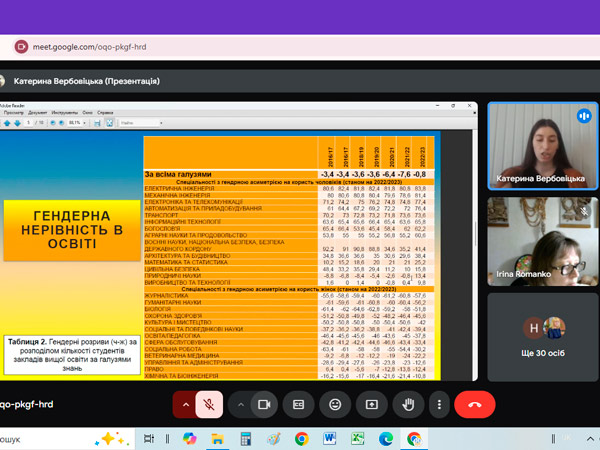Viewport: 600px width, 450px height.
Task: Expand audio settings arrow beside microphone
Action: [x=184, y=404]
